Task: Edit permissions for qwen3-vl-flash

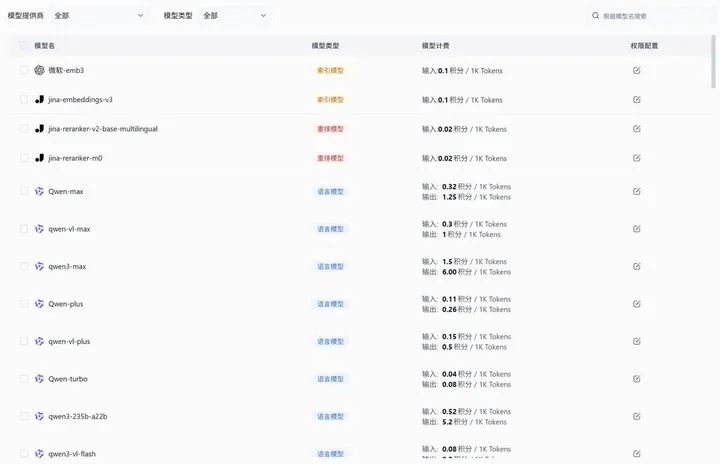Action: 636,454
